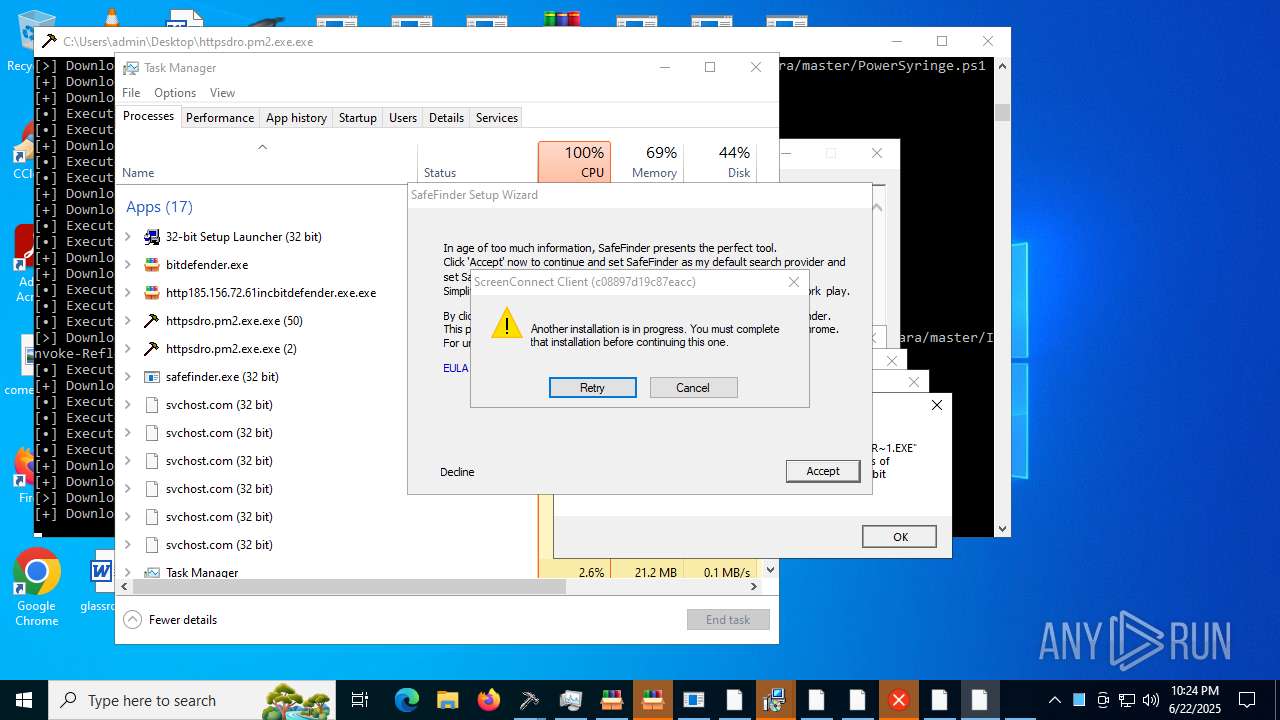The image size is (1280, 720).
Task: Click OK in the background error dialog
Action: tap(900, 537)
